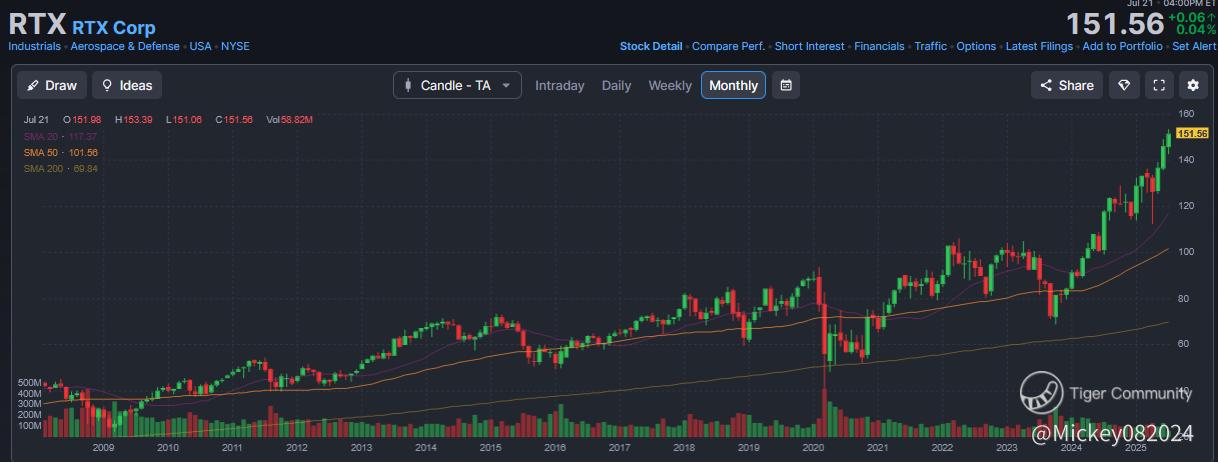
Task: Click the RTX Corp company name
Action: (x=114, y=26)
